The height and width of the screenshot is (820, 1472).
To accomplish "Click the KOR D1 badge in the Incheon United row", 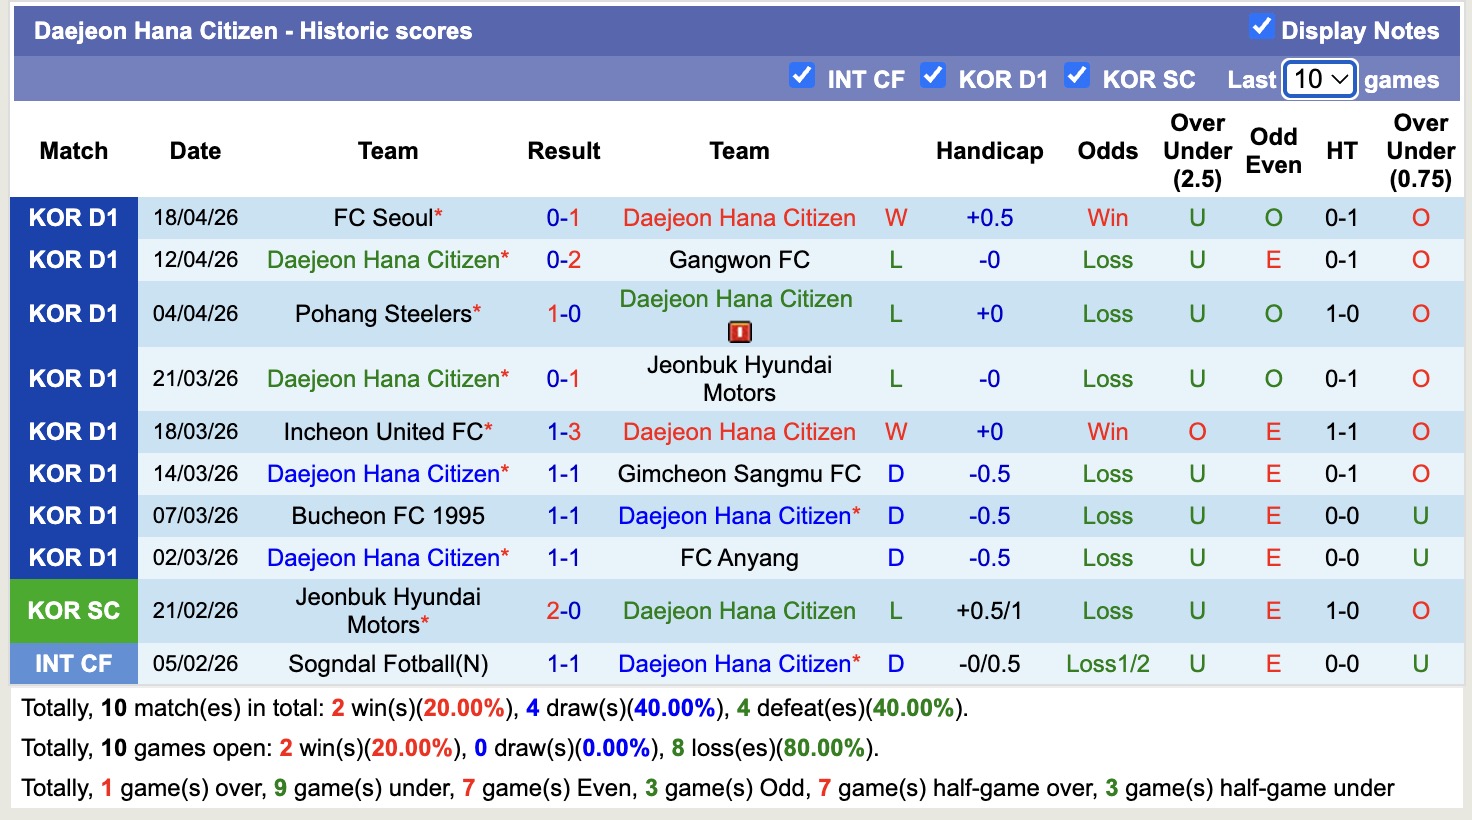I will (73, 431).
